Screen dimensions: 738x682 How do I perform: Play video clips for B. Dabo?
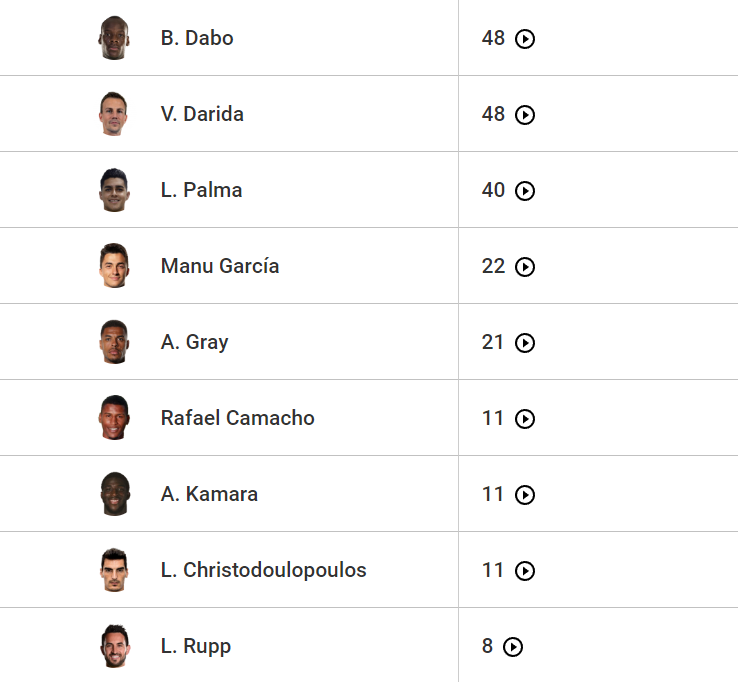pos(525,39)
